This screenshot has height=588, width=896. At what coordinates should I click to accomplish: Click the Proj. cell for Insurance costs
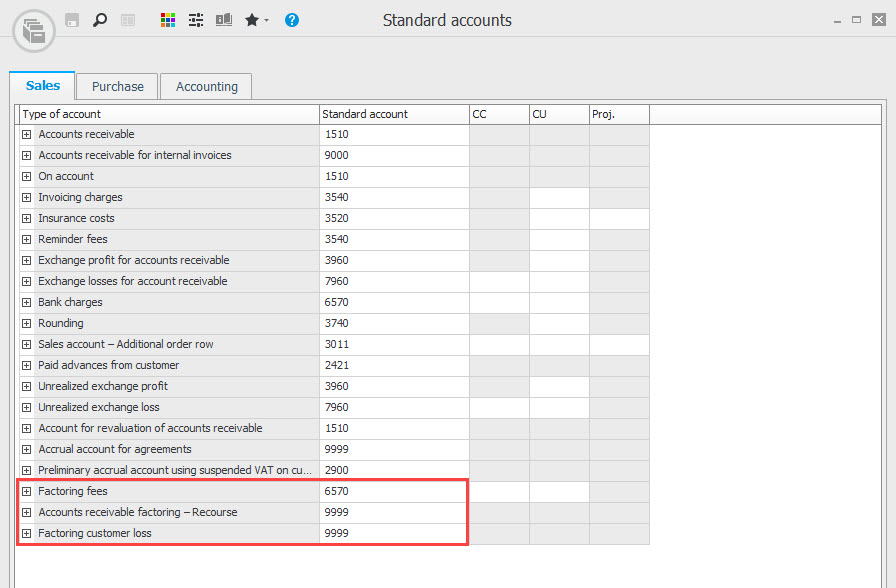619,219
